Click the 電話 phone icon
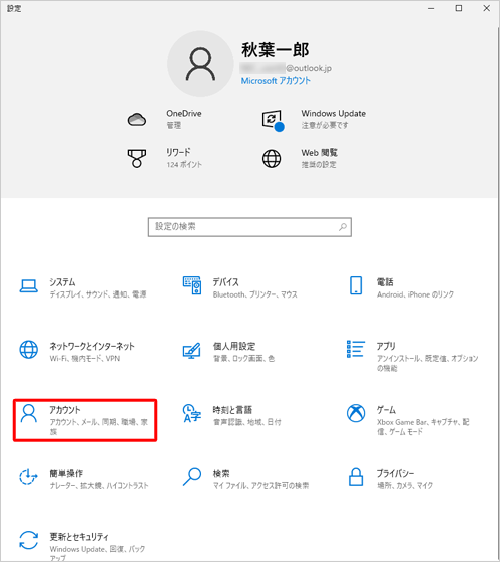Image resolution: width=500 pixels, height=562 pixels. 356,285
